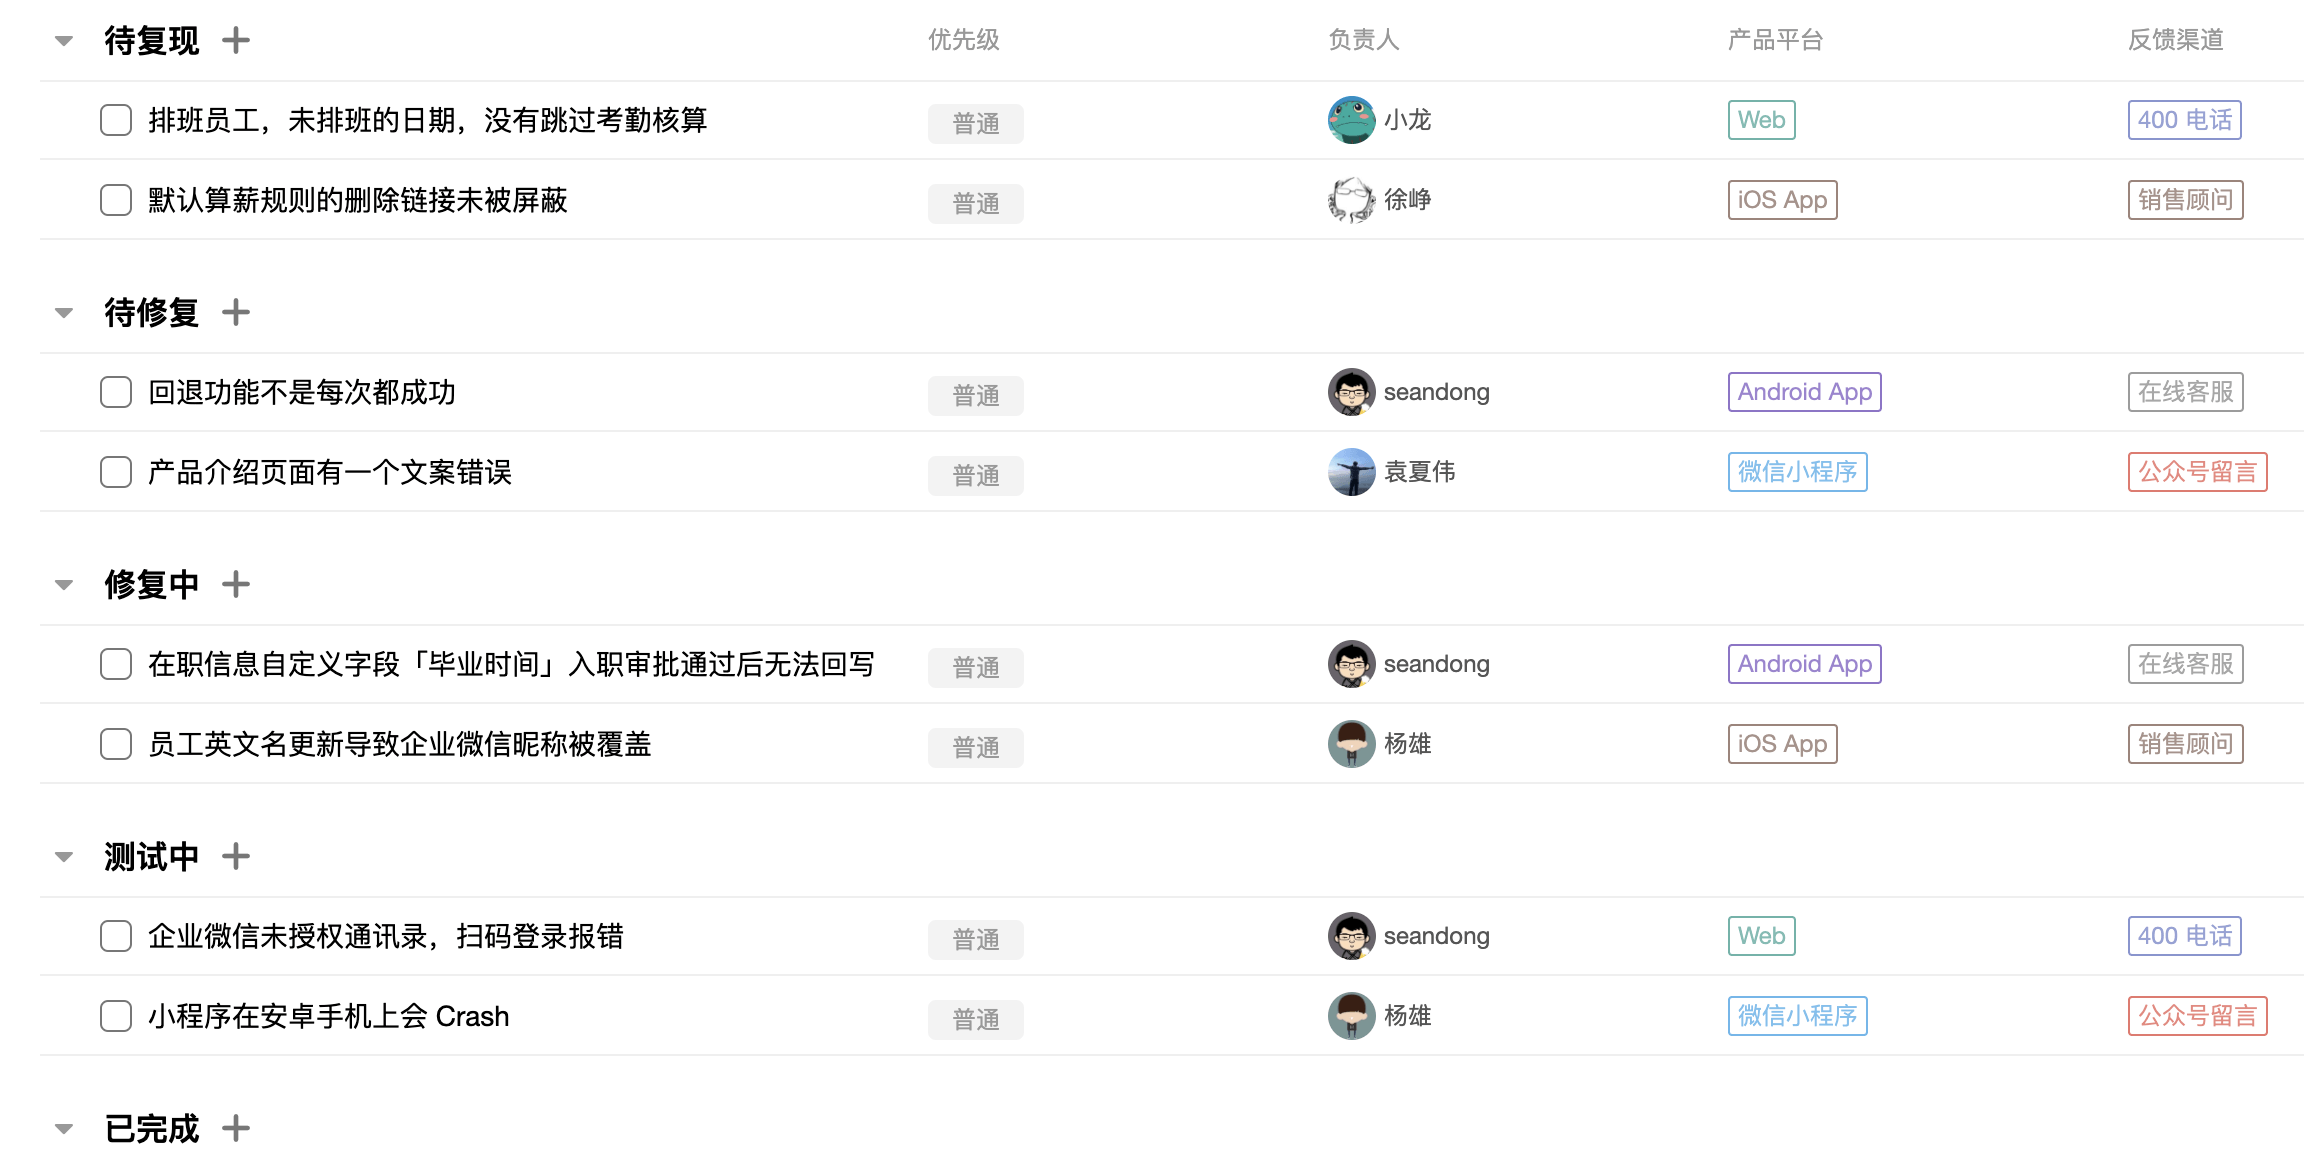Click the 优先级 column header
Image resolution: width=2304 pixels, height=1176 pixels.
tap(964, 40)
